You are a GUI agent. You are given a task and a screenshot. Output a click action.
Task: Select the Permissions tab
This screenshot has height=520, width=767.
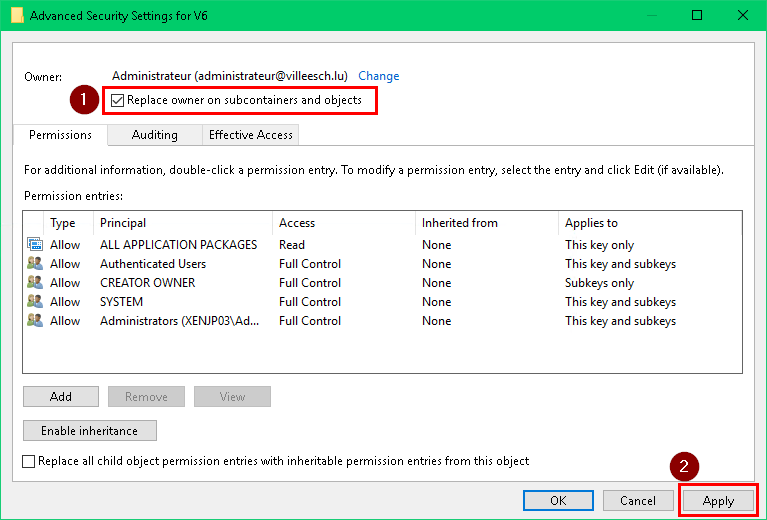click(x=60, y=135)
